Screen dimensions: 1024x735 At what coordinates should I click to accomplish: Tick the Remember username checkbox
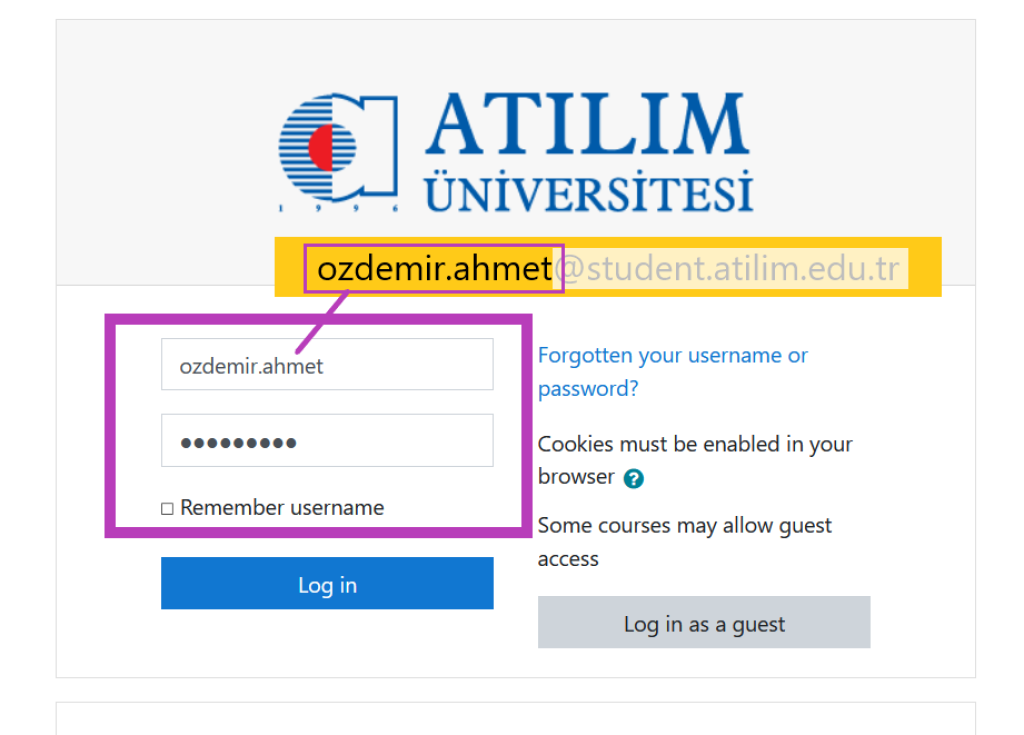point(167,509)
